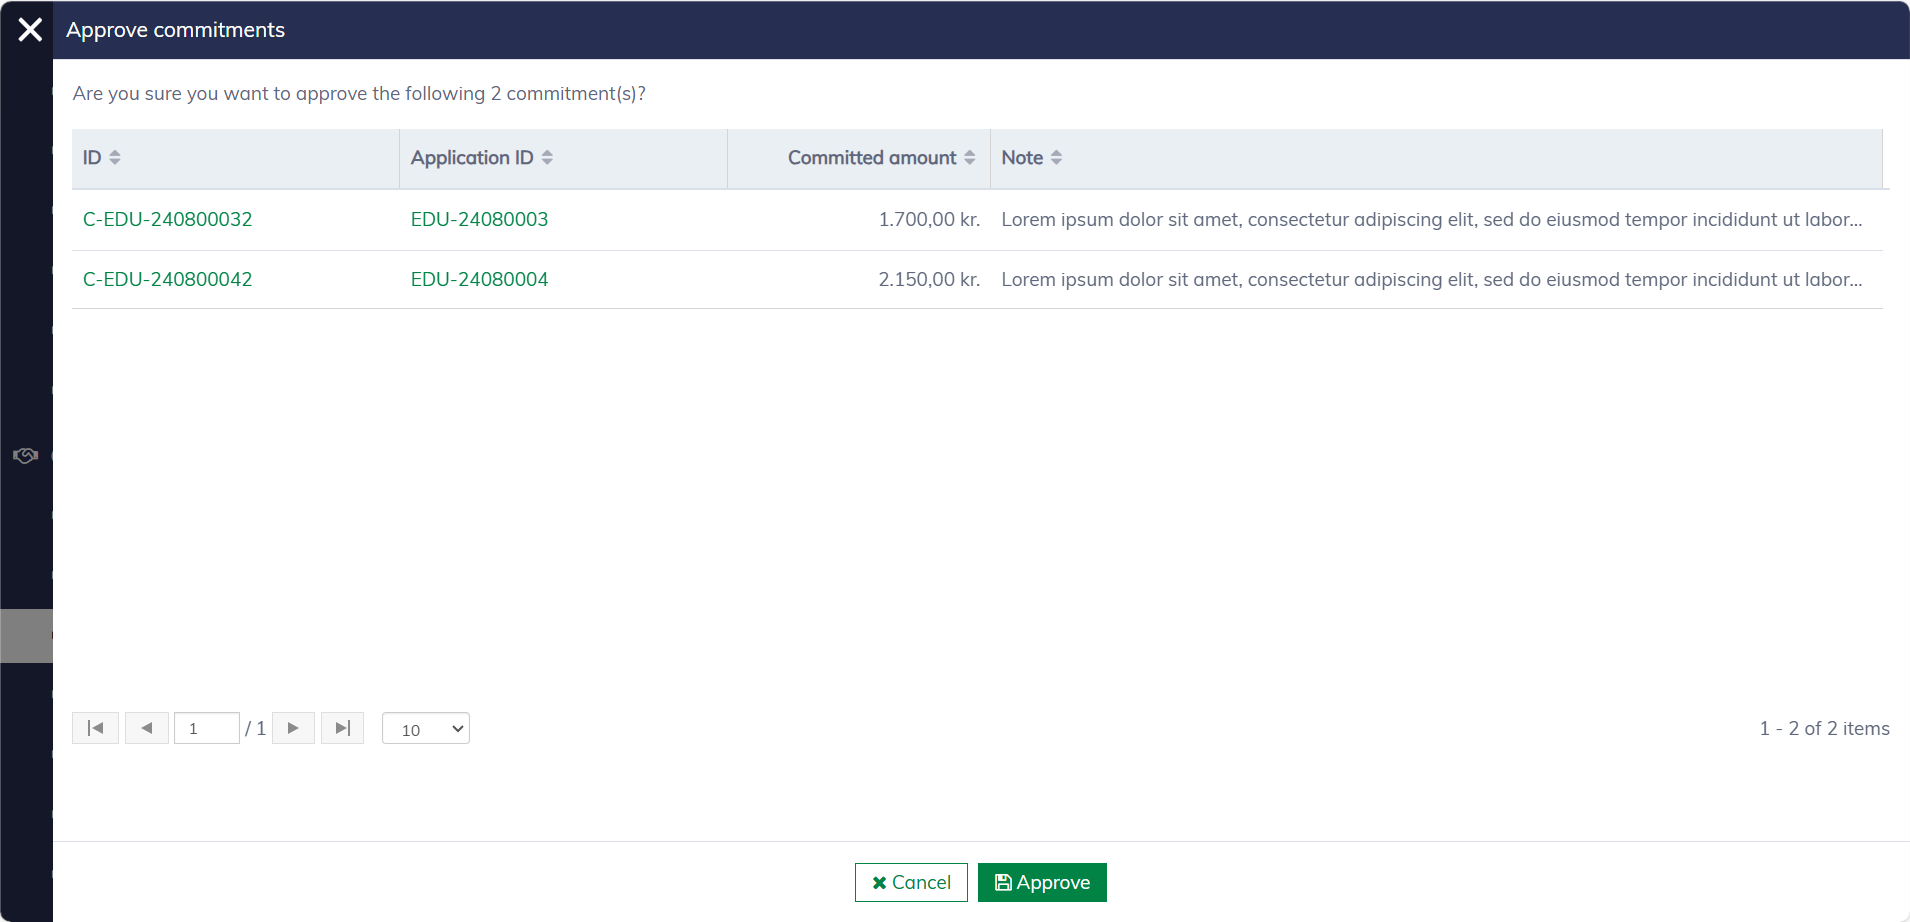Open the page size dropdown showing 10
Screen dimensions: 1910x922
[426, 729]
